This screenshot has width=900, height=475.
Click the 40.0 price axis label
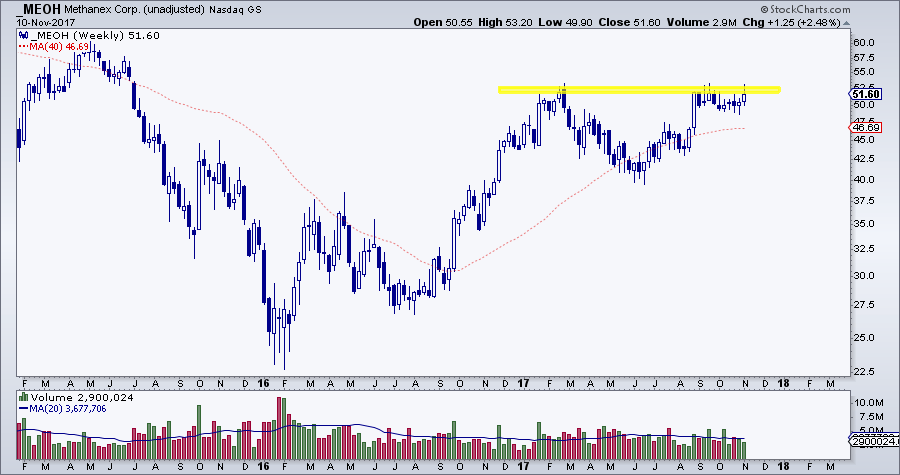tap(863, 180)
